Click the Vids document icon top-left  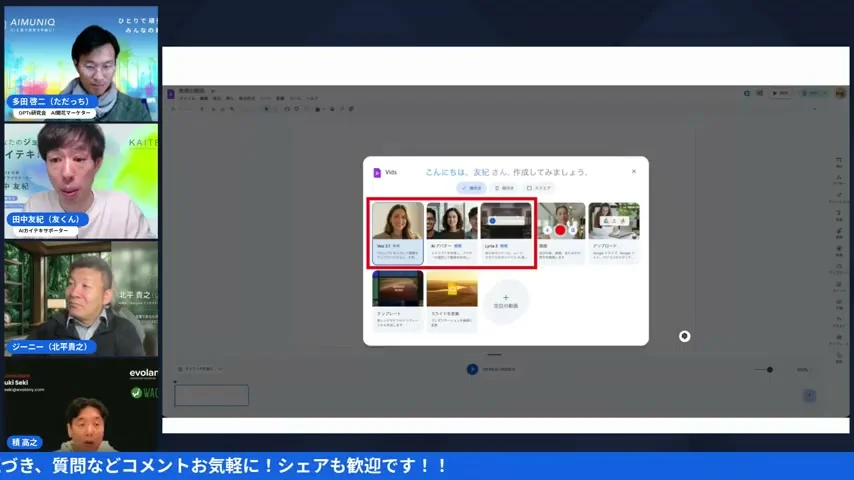click(x=171, y=94)
